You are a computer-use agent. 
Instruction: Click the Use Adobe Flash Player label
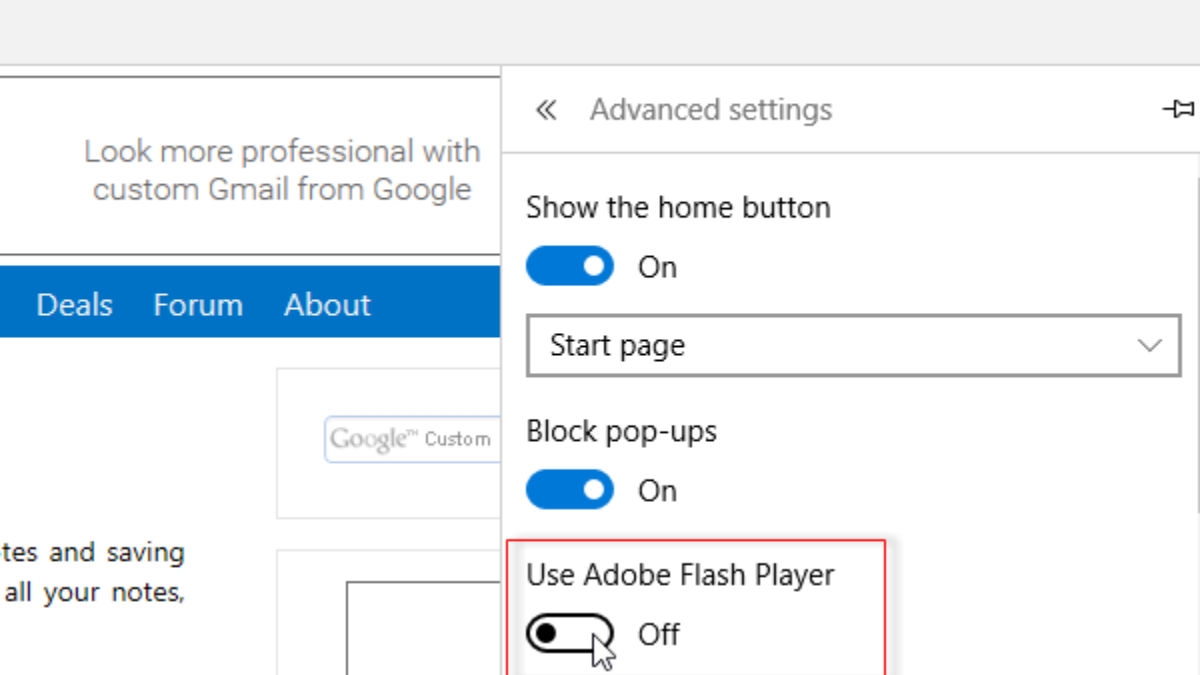pyautogui.click(x=680, y=575)
